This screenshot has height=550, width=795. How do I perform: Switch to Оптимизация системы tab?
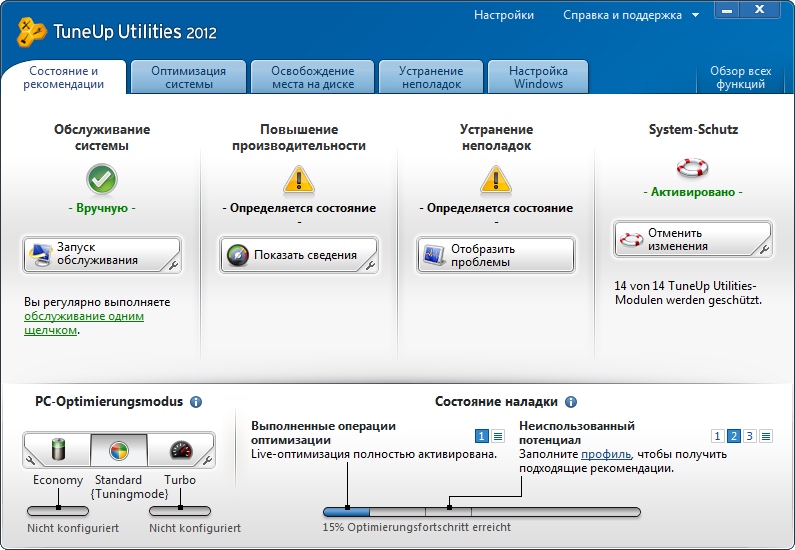coord(189,78)
